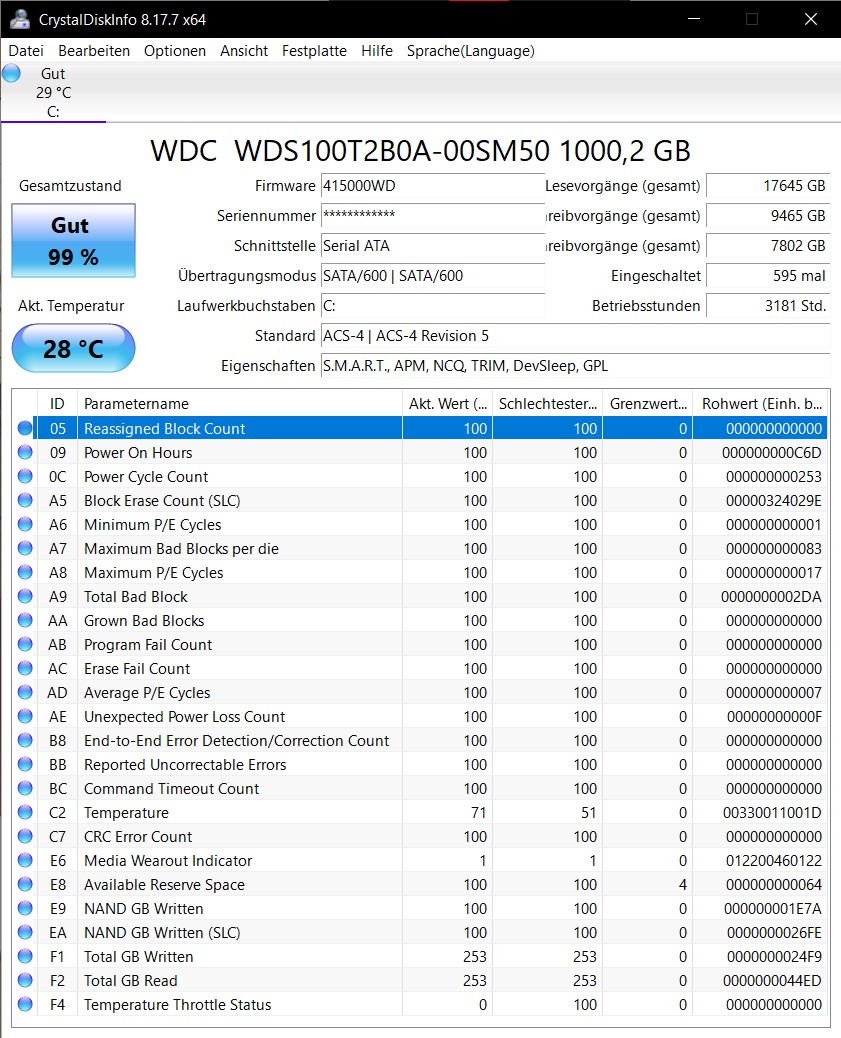Open the Ansicht menu

pos(244,51)
